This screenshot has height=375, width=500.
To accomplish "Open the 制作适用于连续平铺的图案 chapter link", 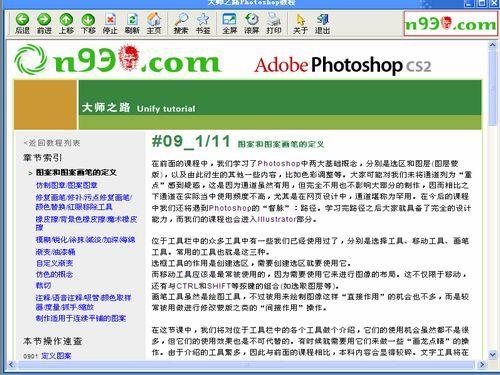I will click(81, 318).
